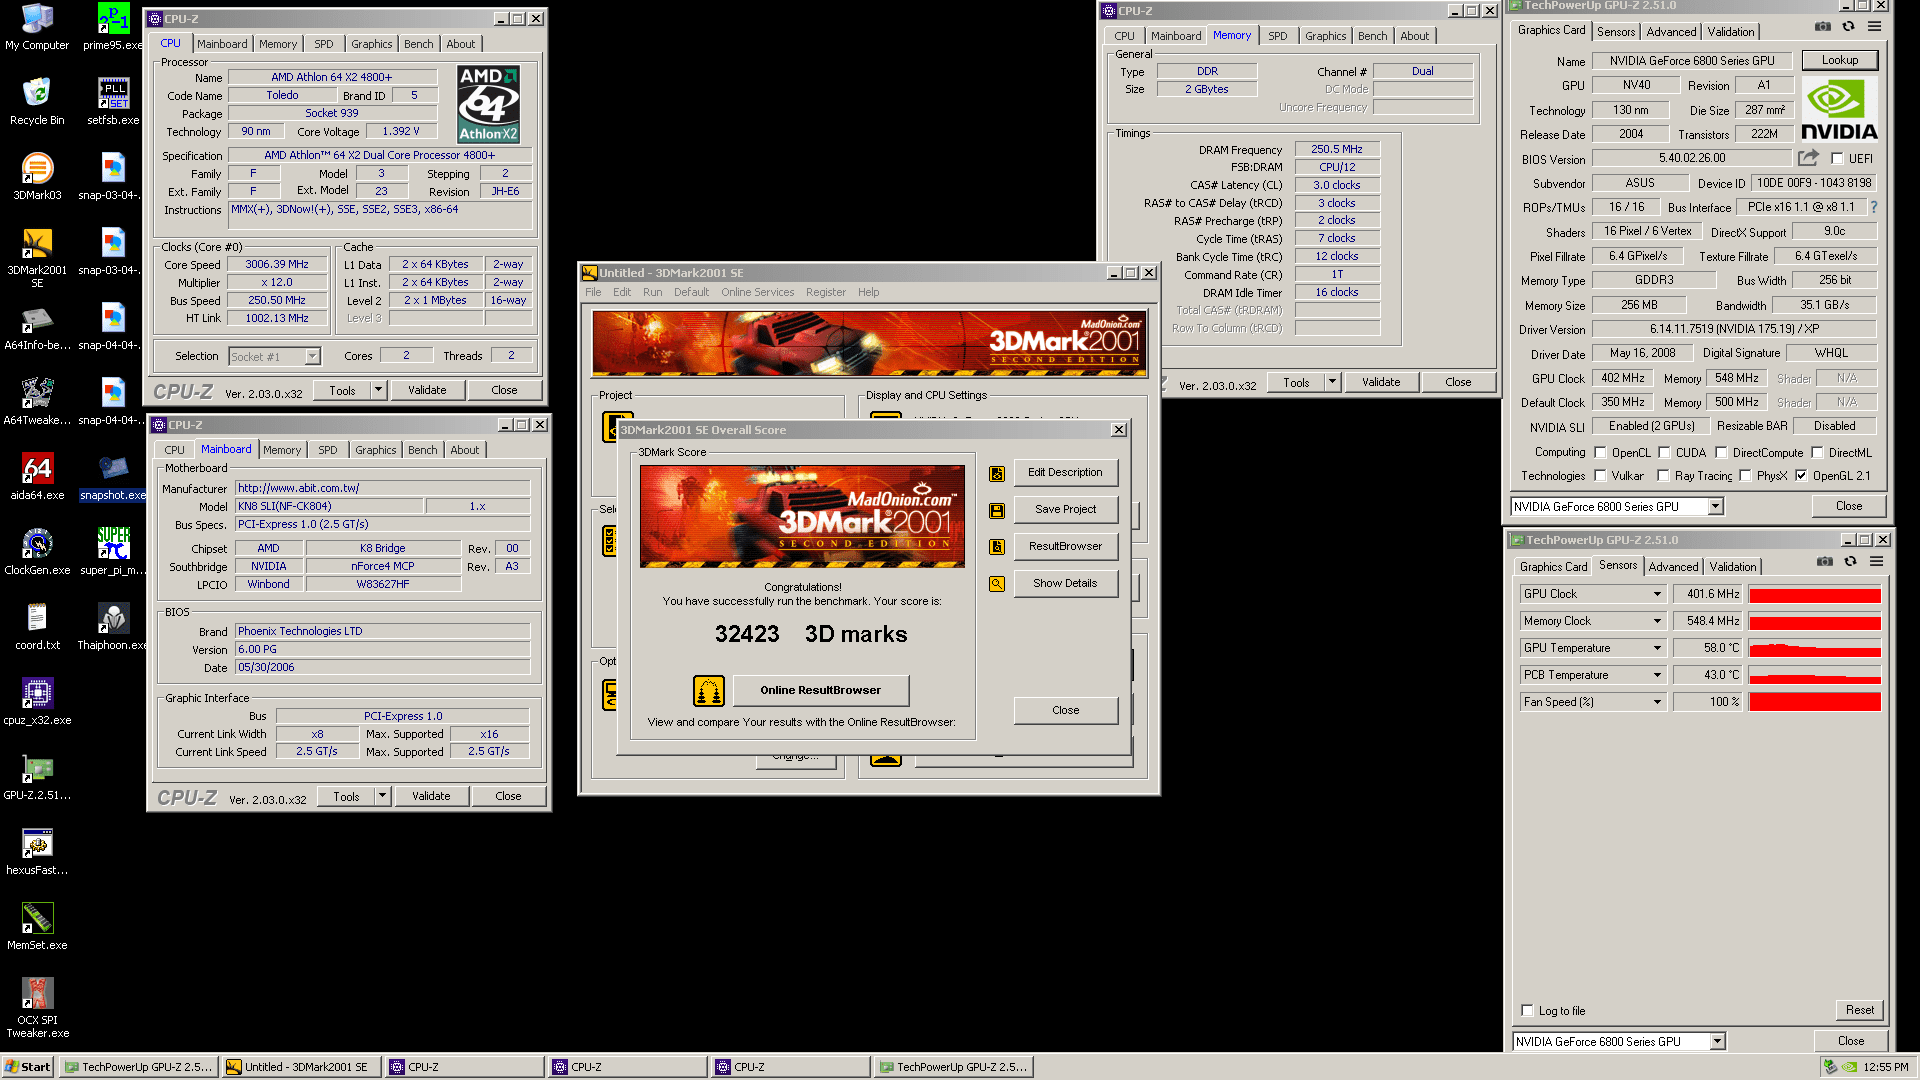
Task: Click the Fan Speed sensor graph bar
Action: click(1814, 702)
